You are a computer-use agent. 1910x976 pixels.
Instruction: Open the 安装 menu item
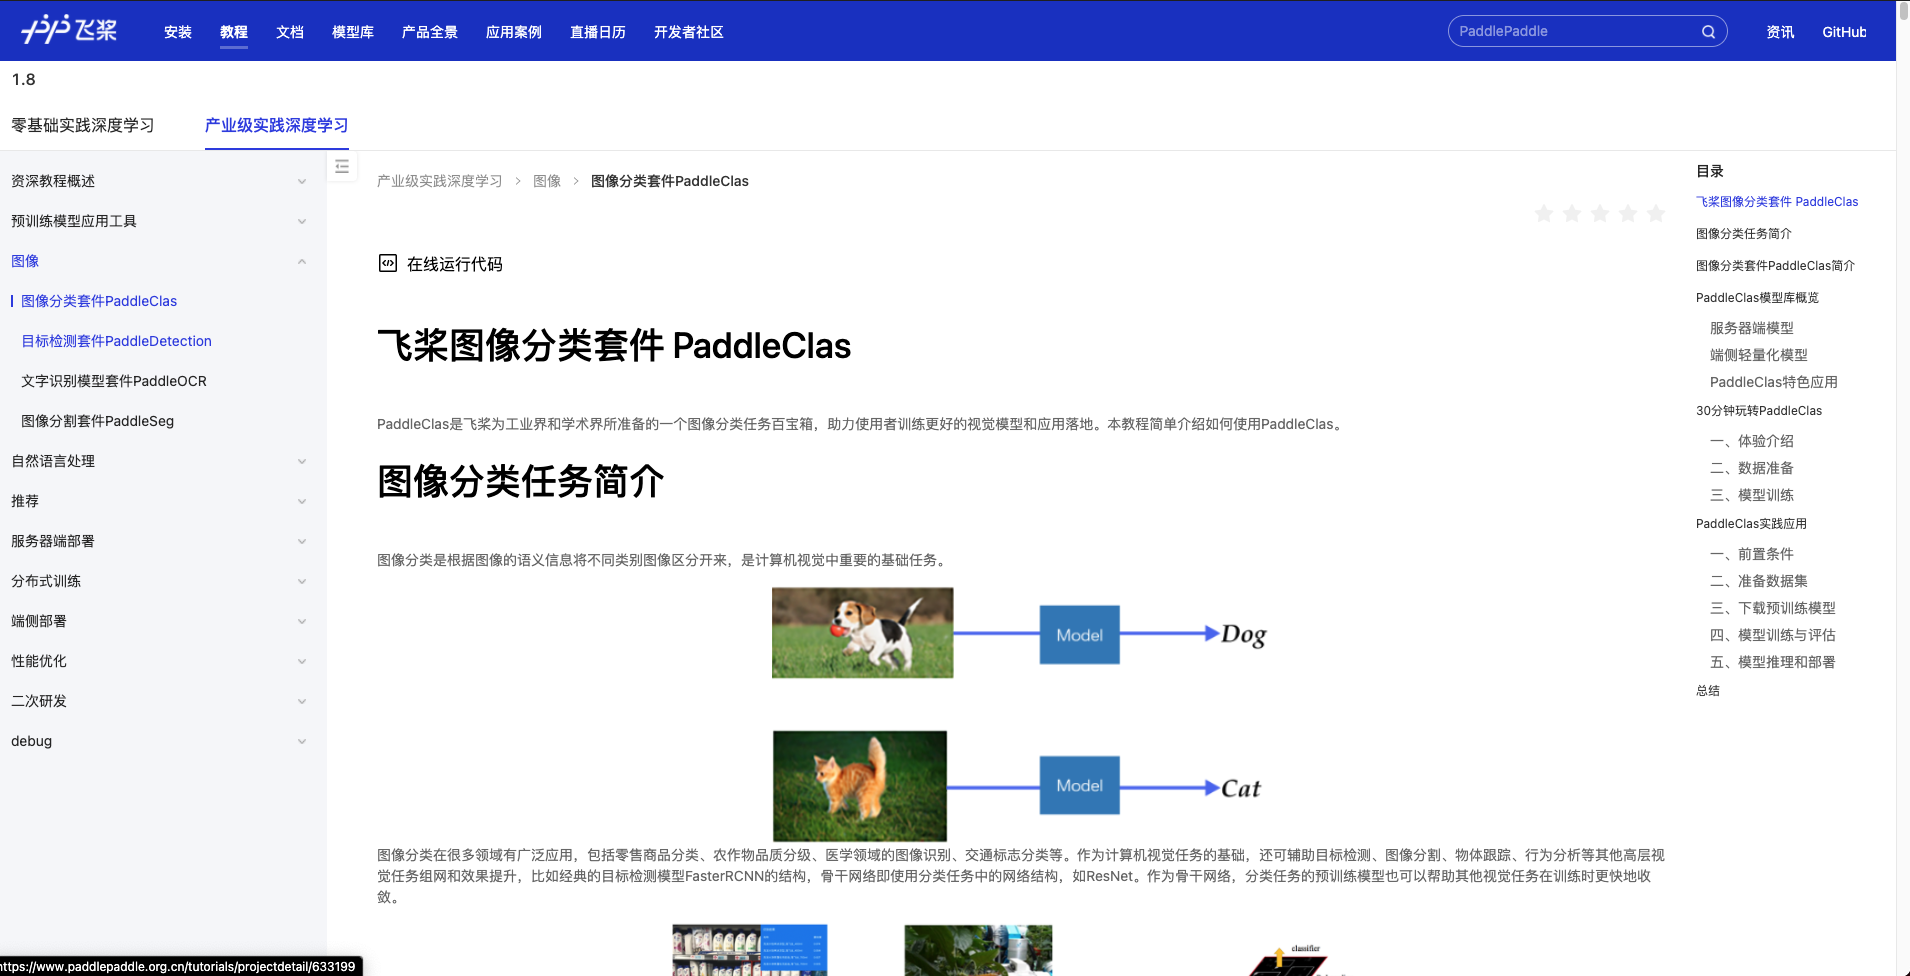(x=178, y=32)
